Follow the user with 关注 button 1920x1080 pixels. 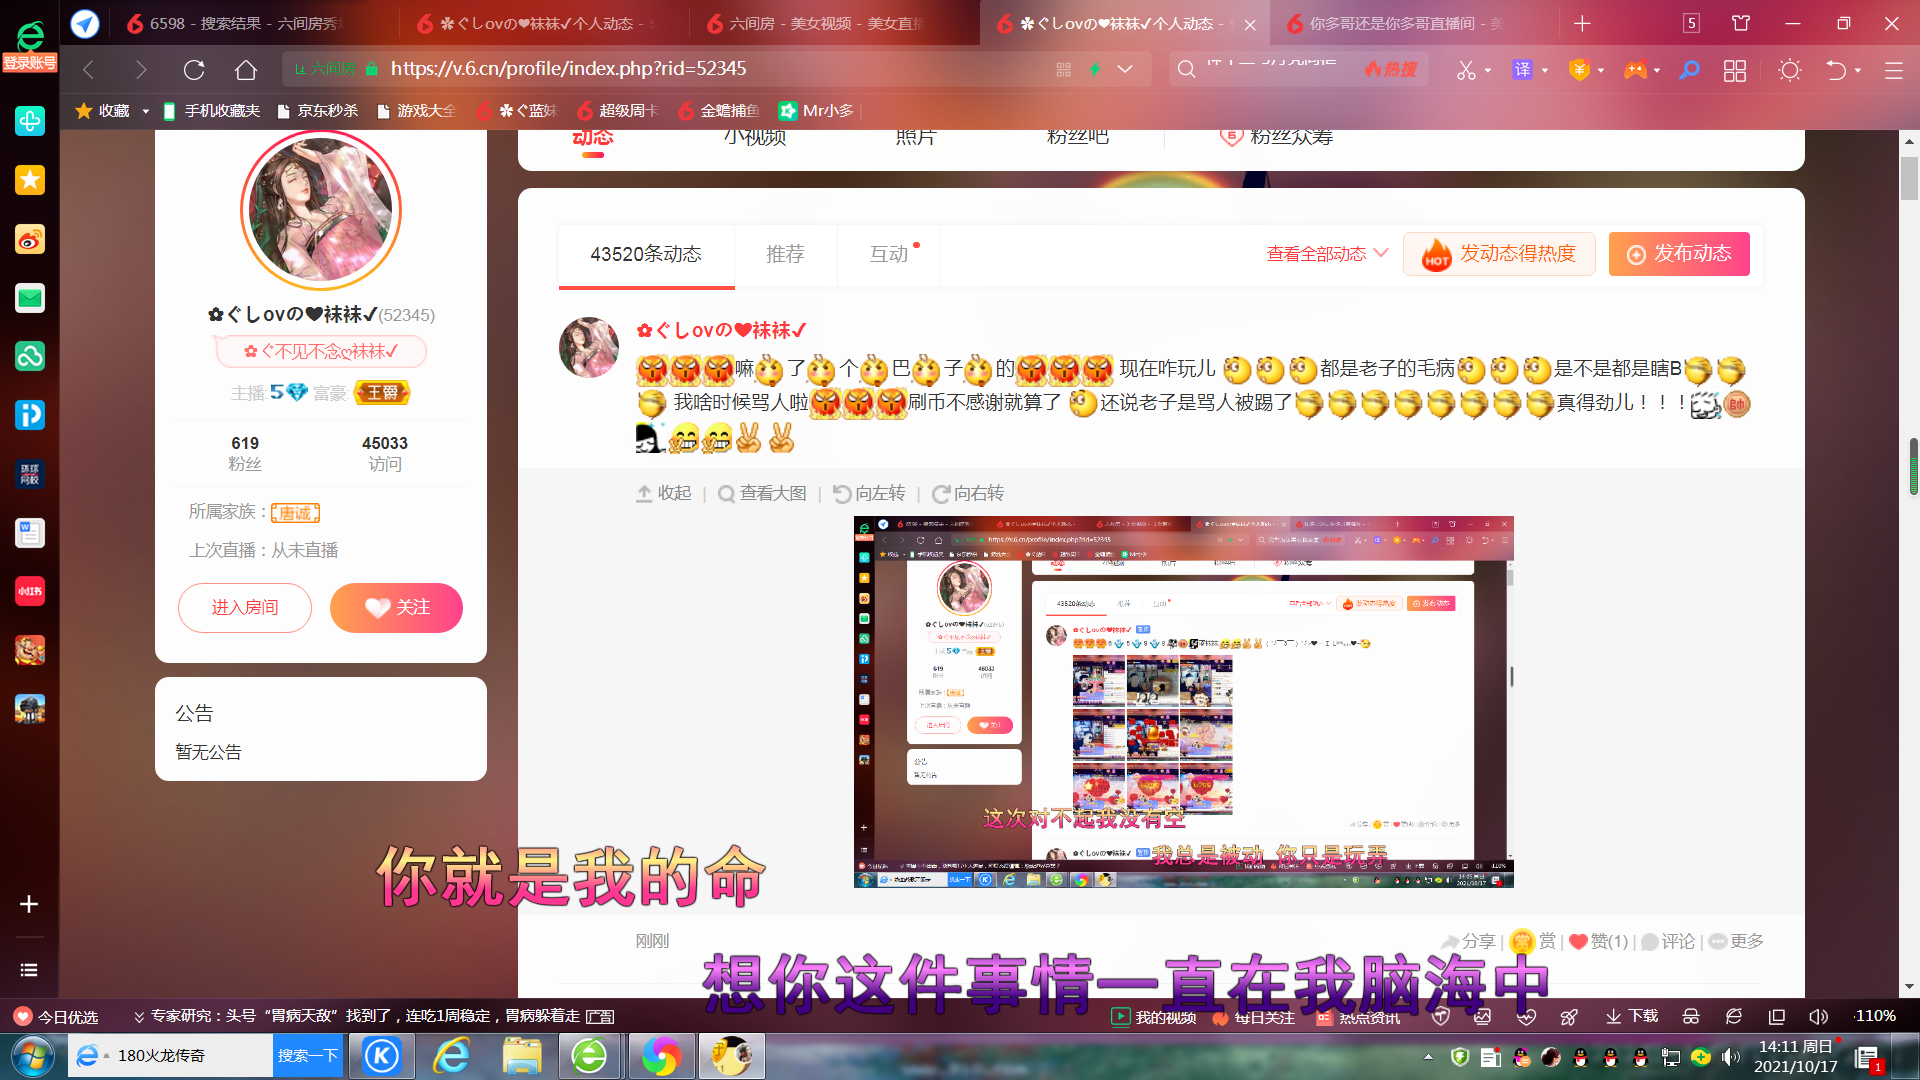pos(396,608)
